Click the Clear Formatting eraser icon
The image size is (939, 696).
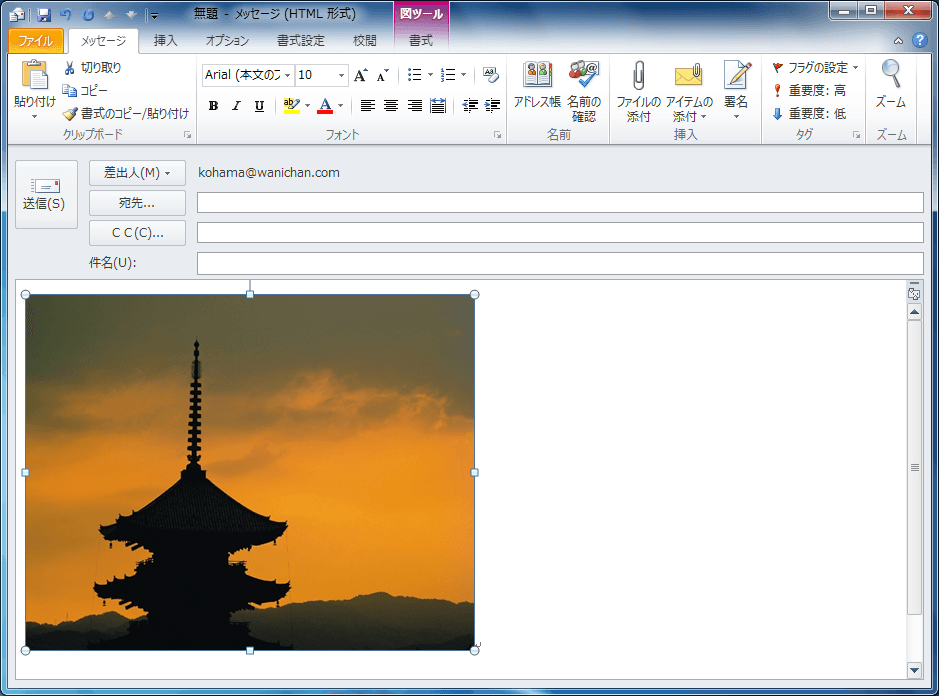pos(490,75)
